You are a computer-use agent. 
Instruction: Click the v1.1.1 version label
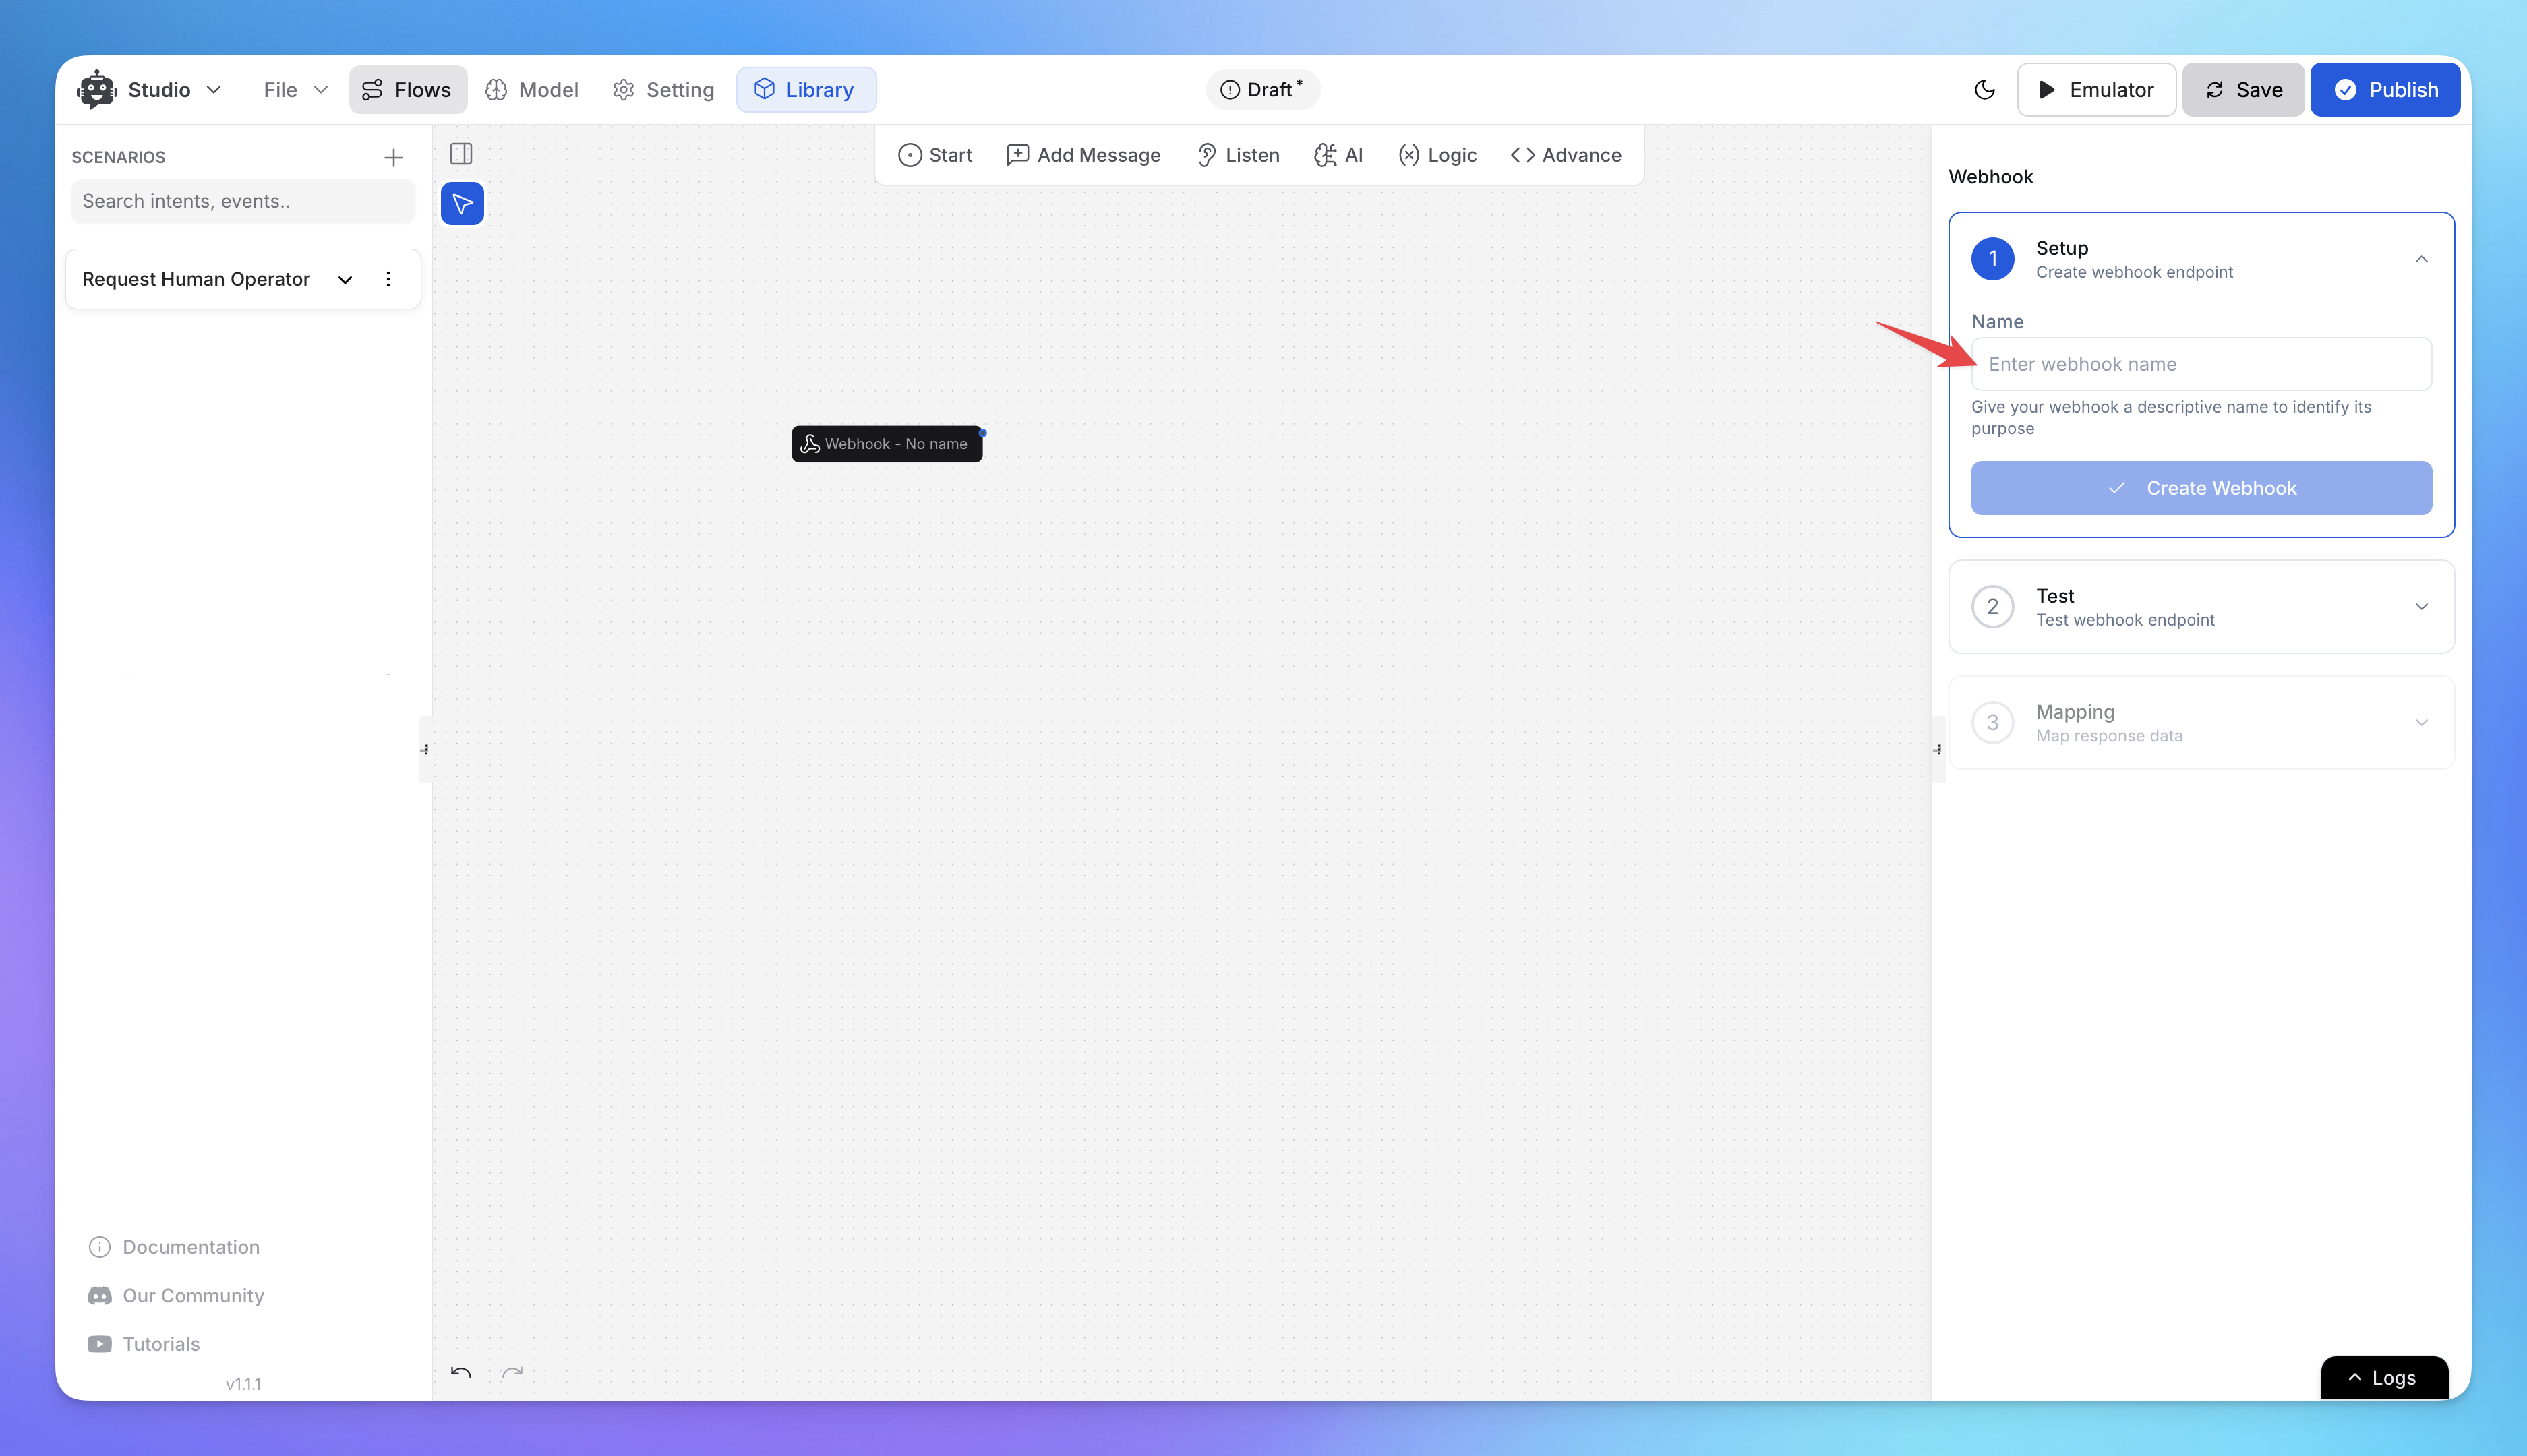coord(243,1385)
